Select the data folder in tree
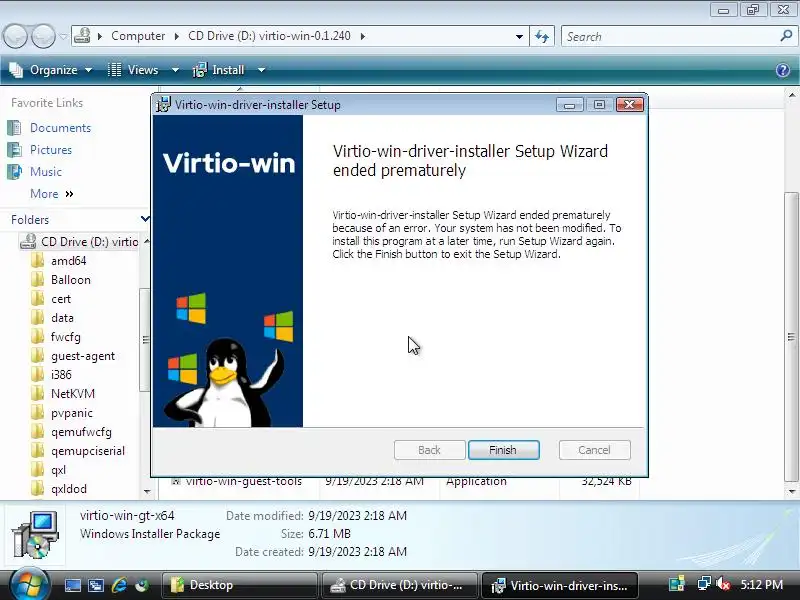The height and width of the screenshot is (600, 800). coord(62,318)
